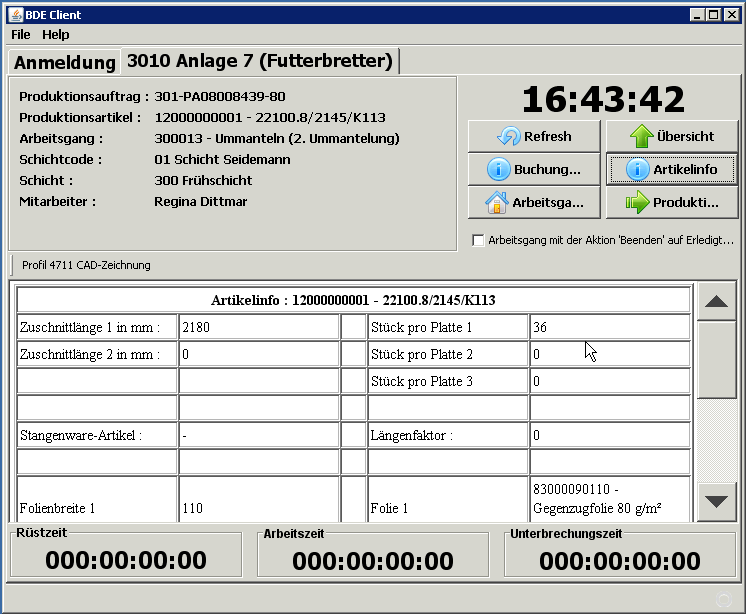Open the Profil 4711 CAD-Zeichnung tab
The image size is (746, 614).
(86, 265)
